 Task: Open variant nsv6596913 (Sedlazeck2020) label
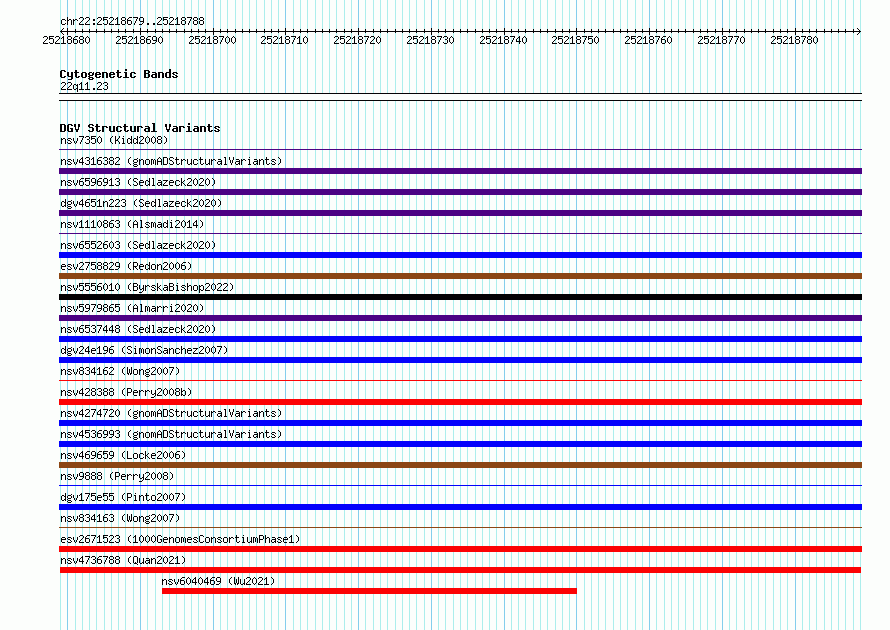(138, 182)
